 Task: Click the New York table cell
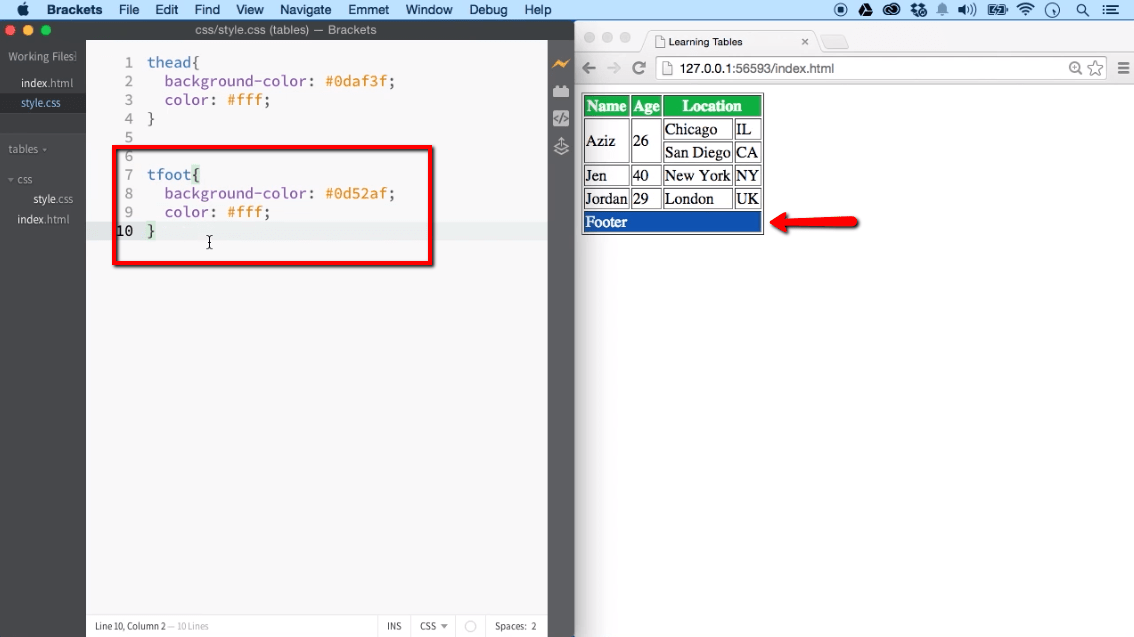[x=697, y=176]
